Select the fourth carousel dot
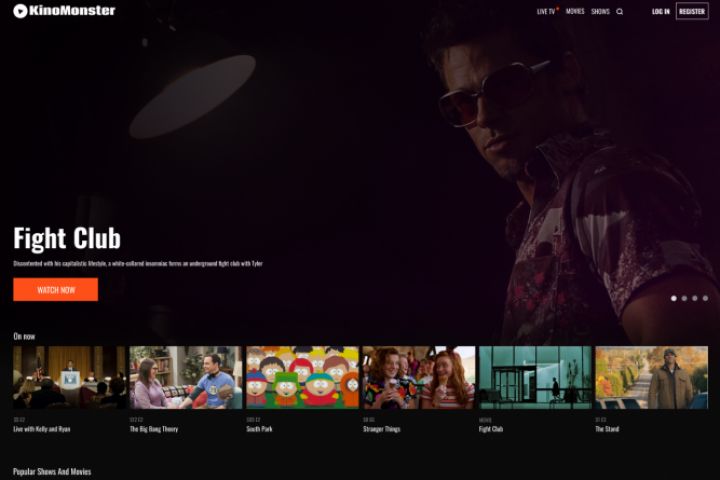Screen dimensions: 720x480 705,299
